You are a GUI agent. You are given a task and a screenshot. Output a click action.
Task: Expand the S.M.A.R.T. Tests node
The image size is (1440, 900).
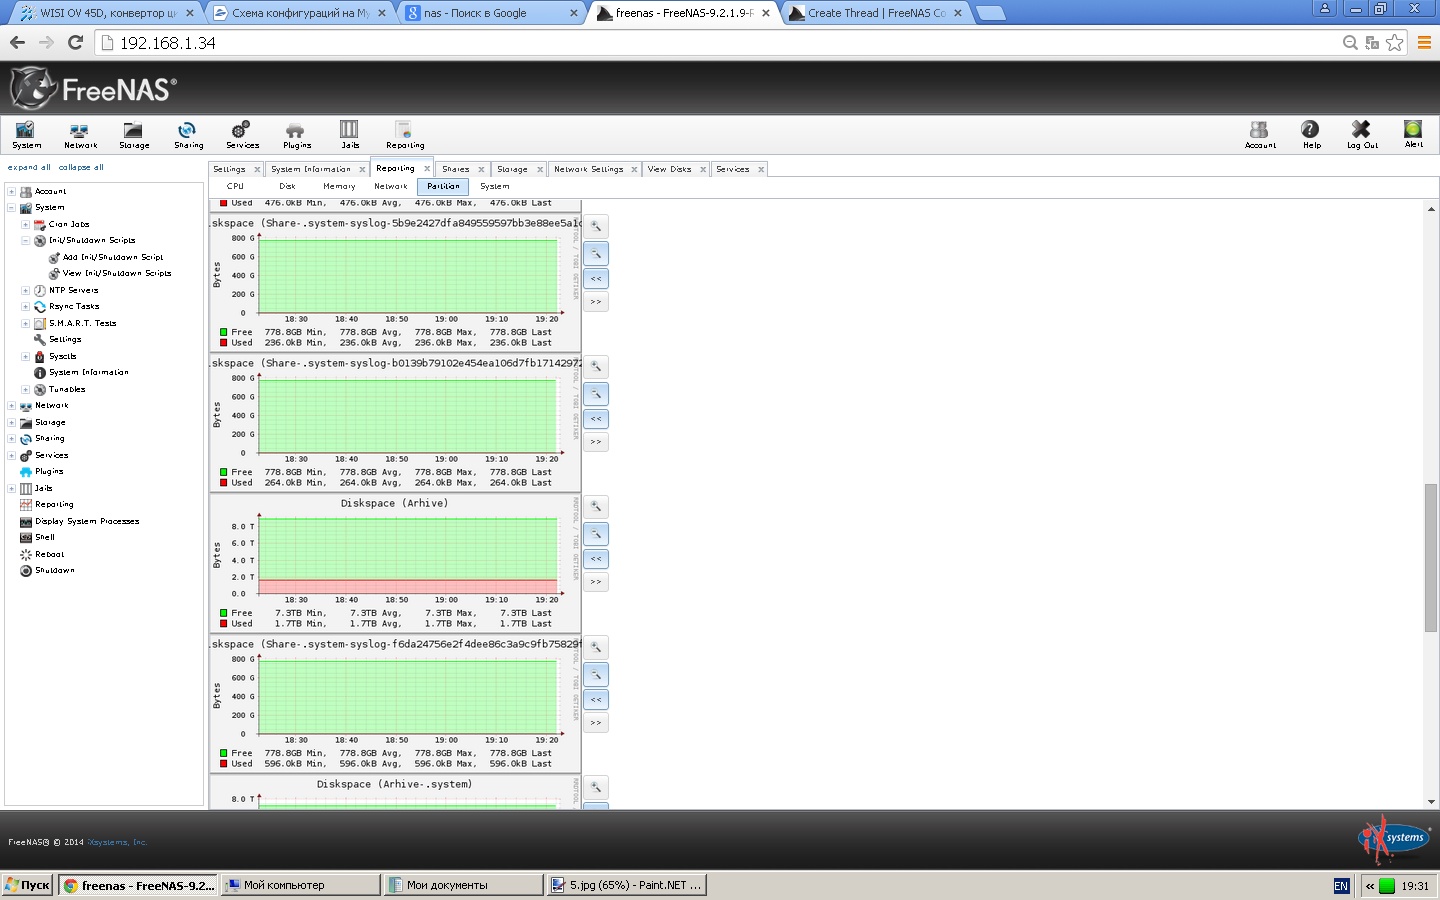click(25, 323)
